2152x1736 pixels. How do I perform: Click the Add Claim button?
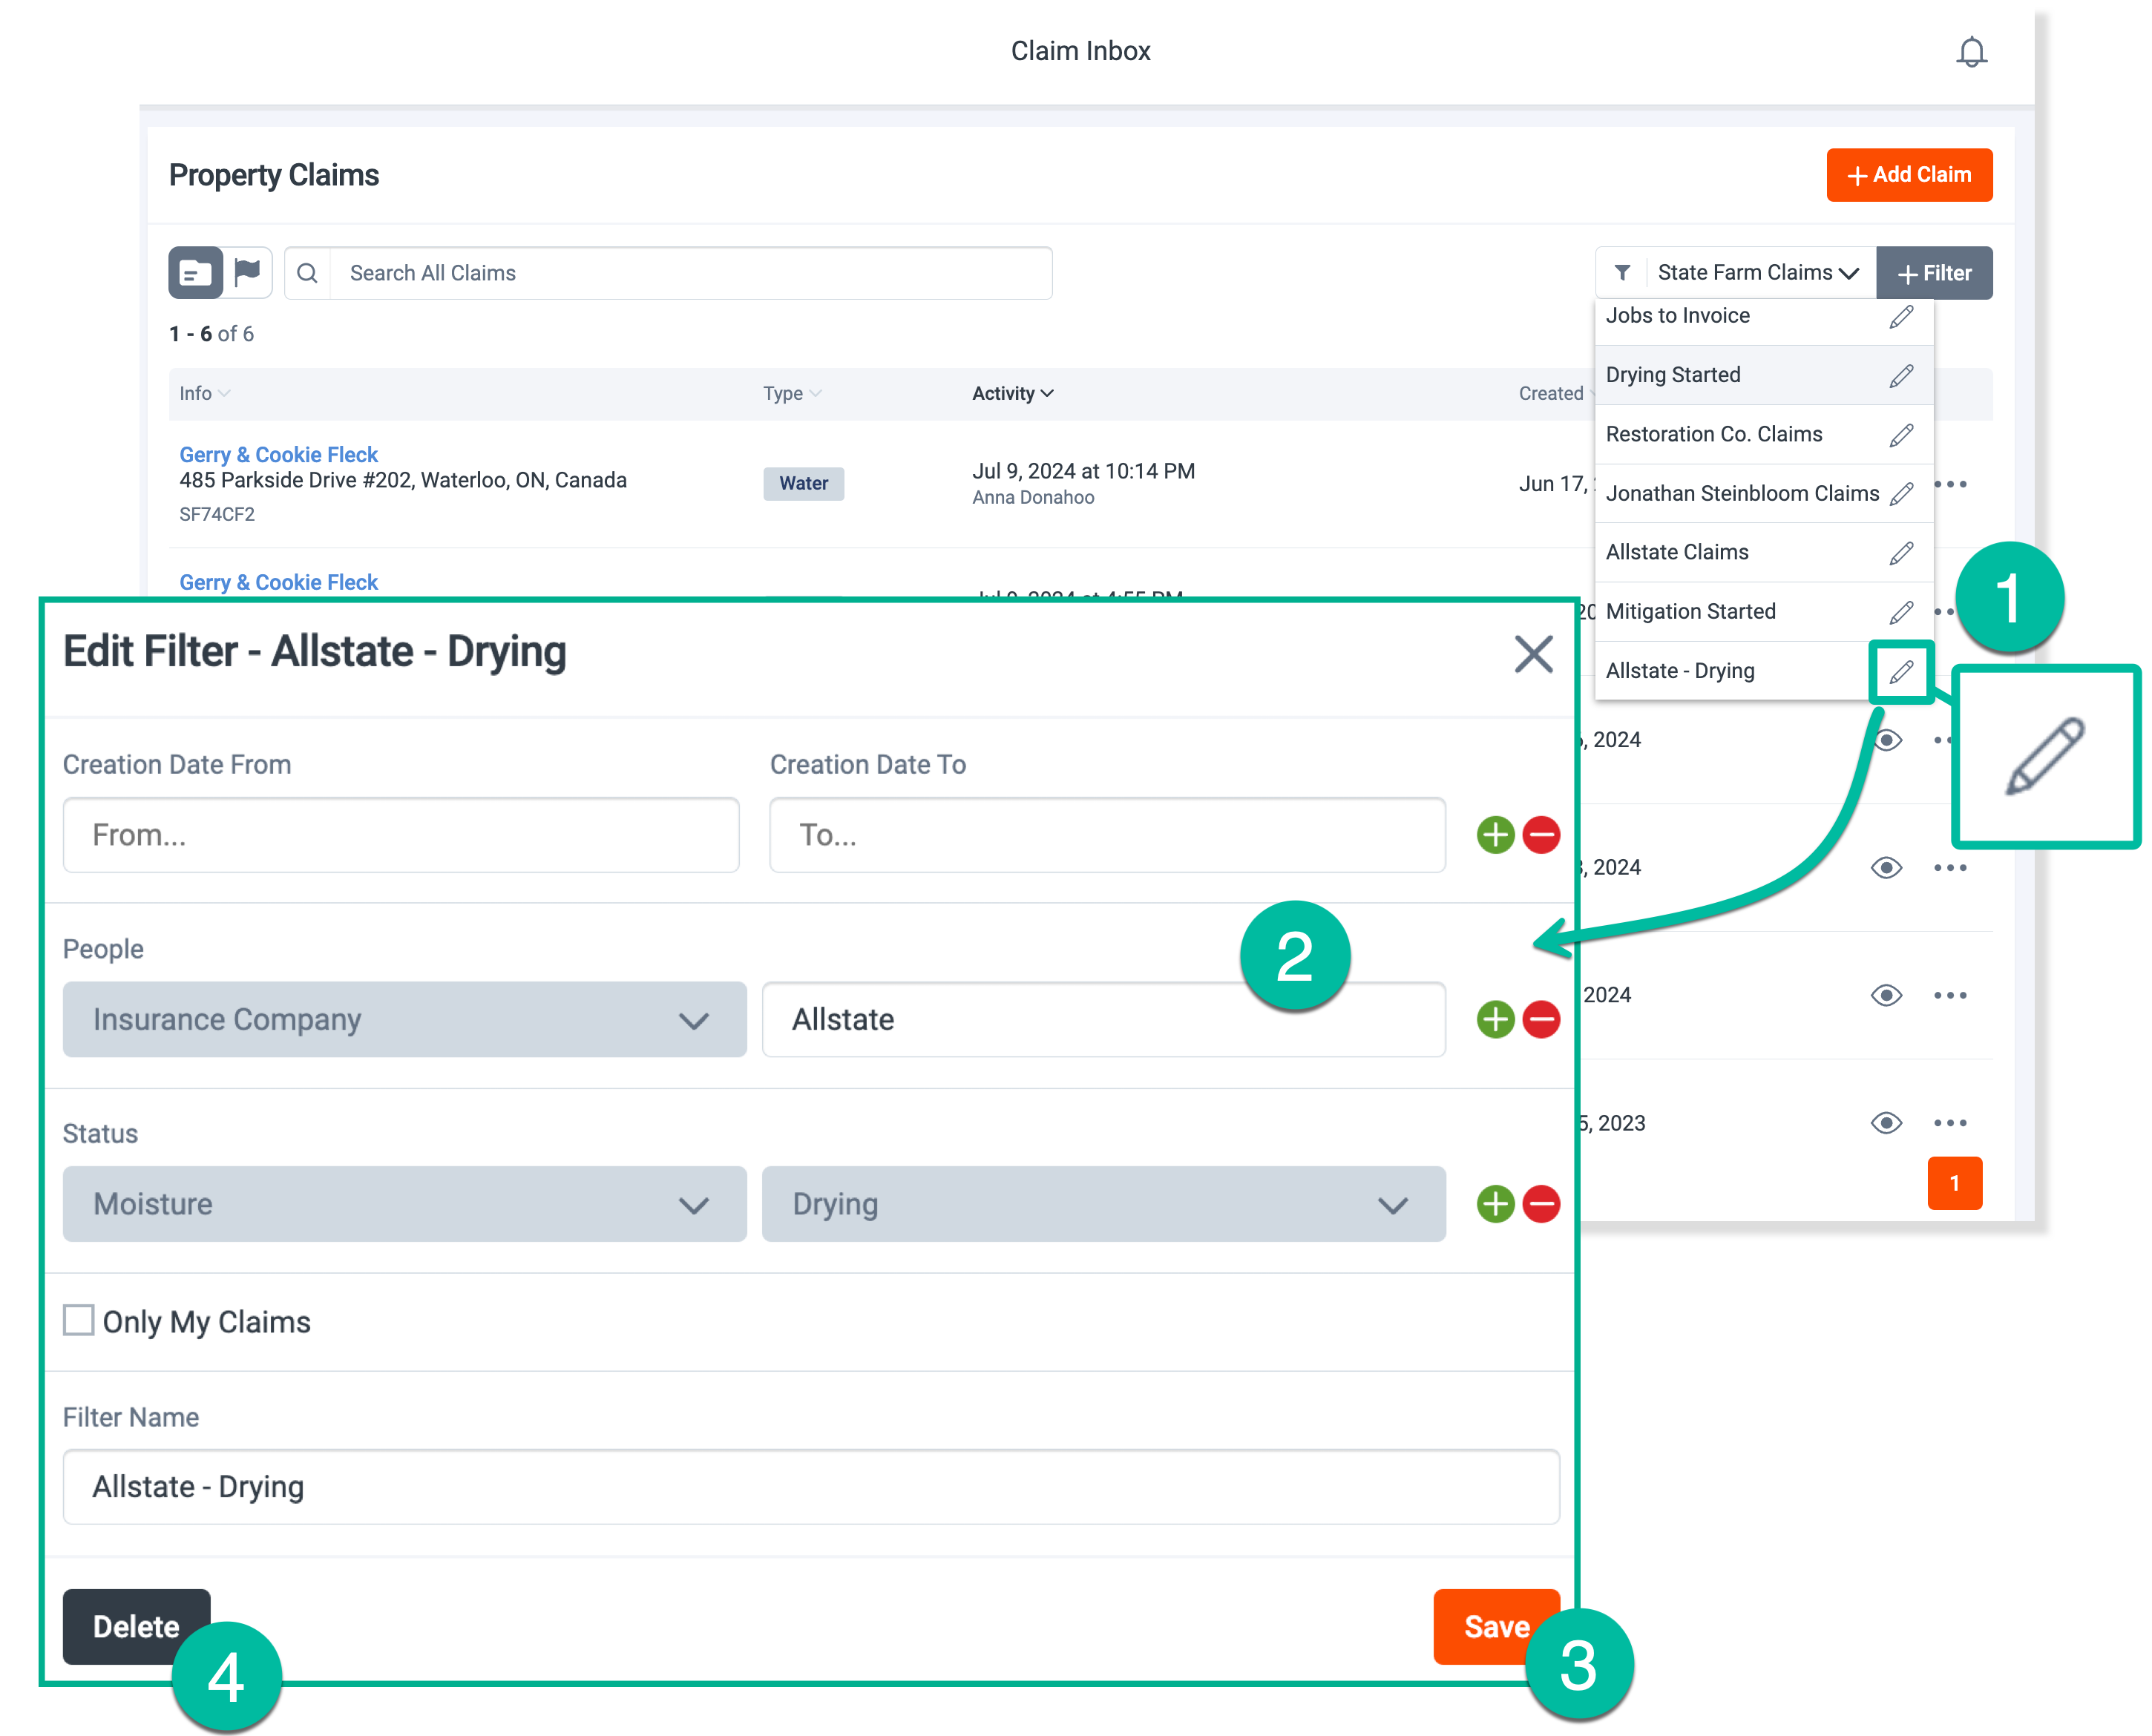click(x=1908, y=174)
